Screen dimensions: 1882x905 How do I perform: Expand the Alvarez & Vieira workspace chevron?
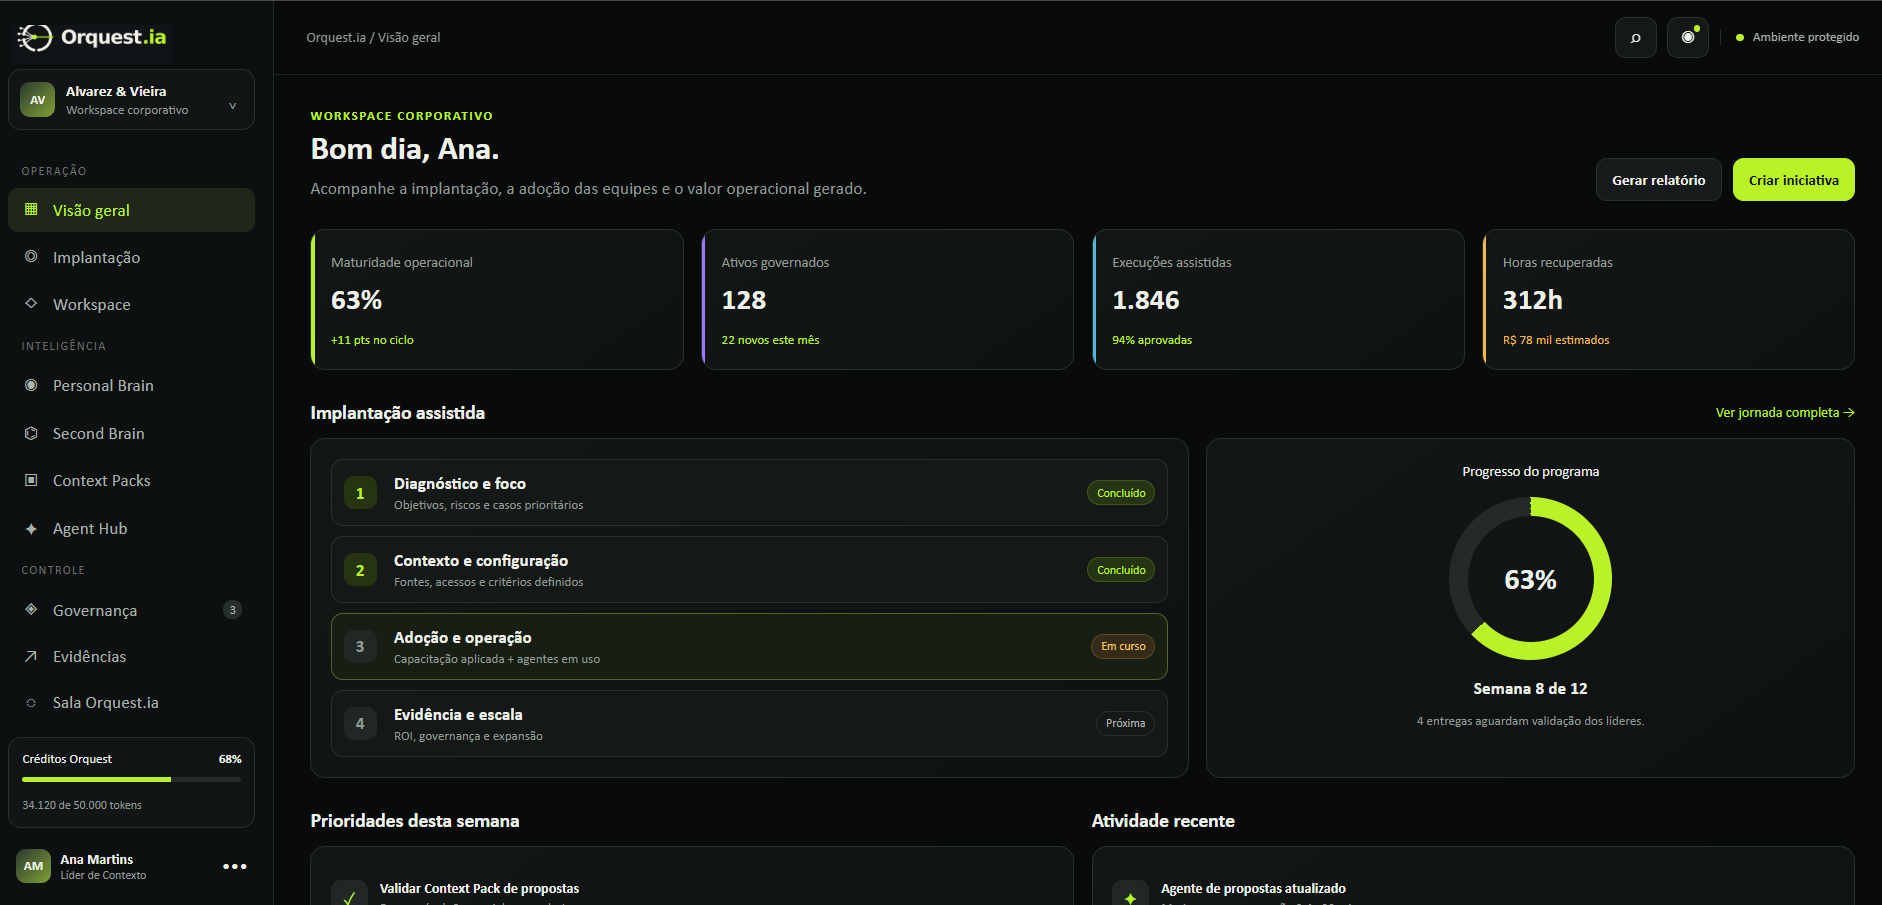(x=233, y=106)
